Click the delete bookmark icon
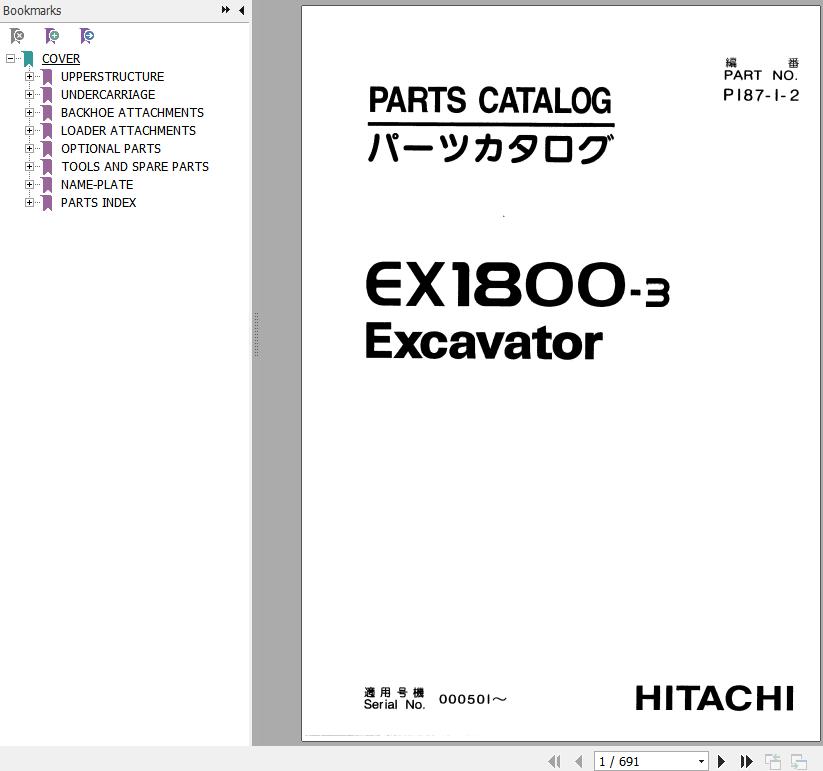Screen dimensions: 823x771 [17, 36]
